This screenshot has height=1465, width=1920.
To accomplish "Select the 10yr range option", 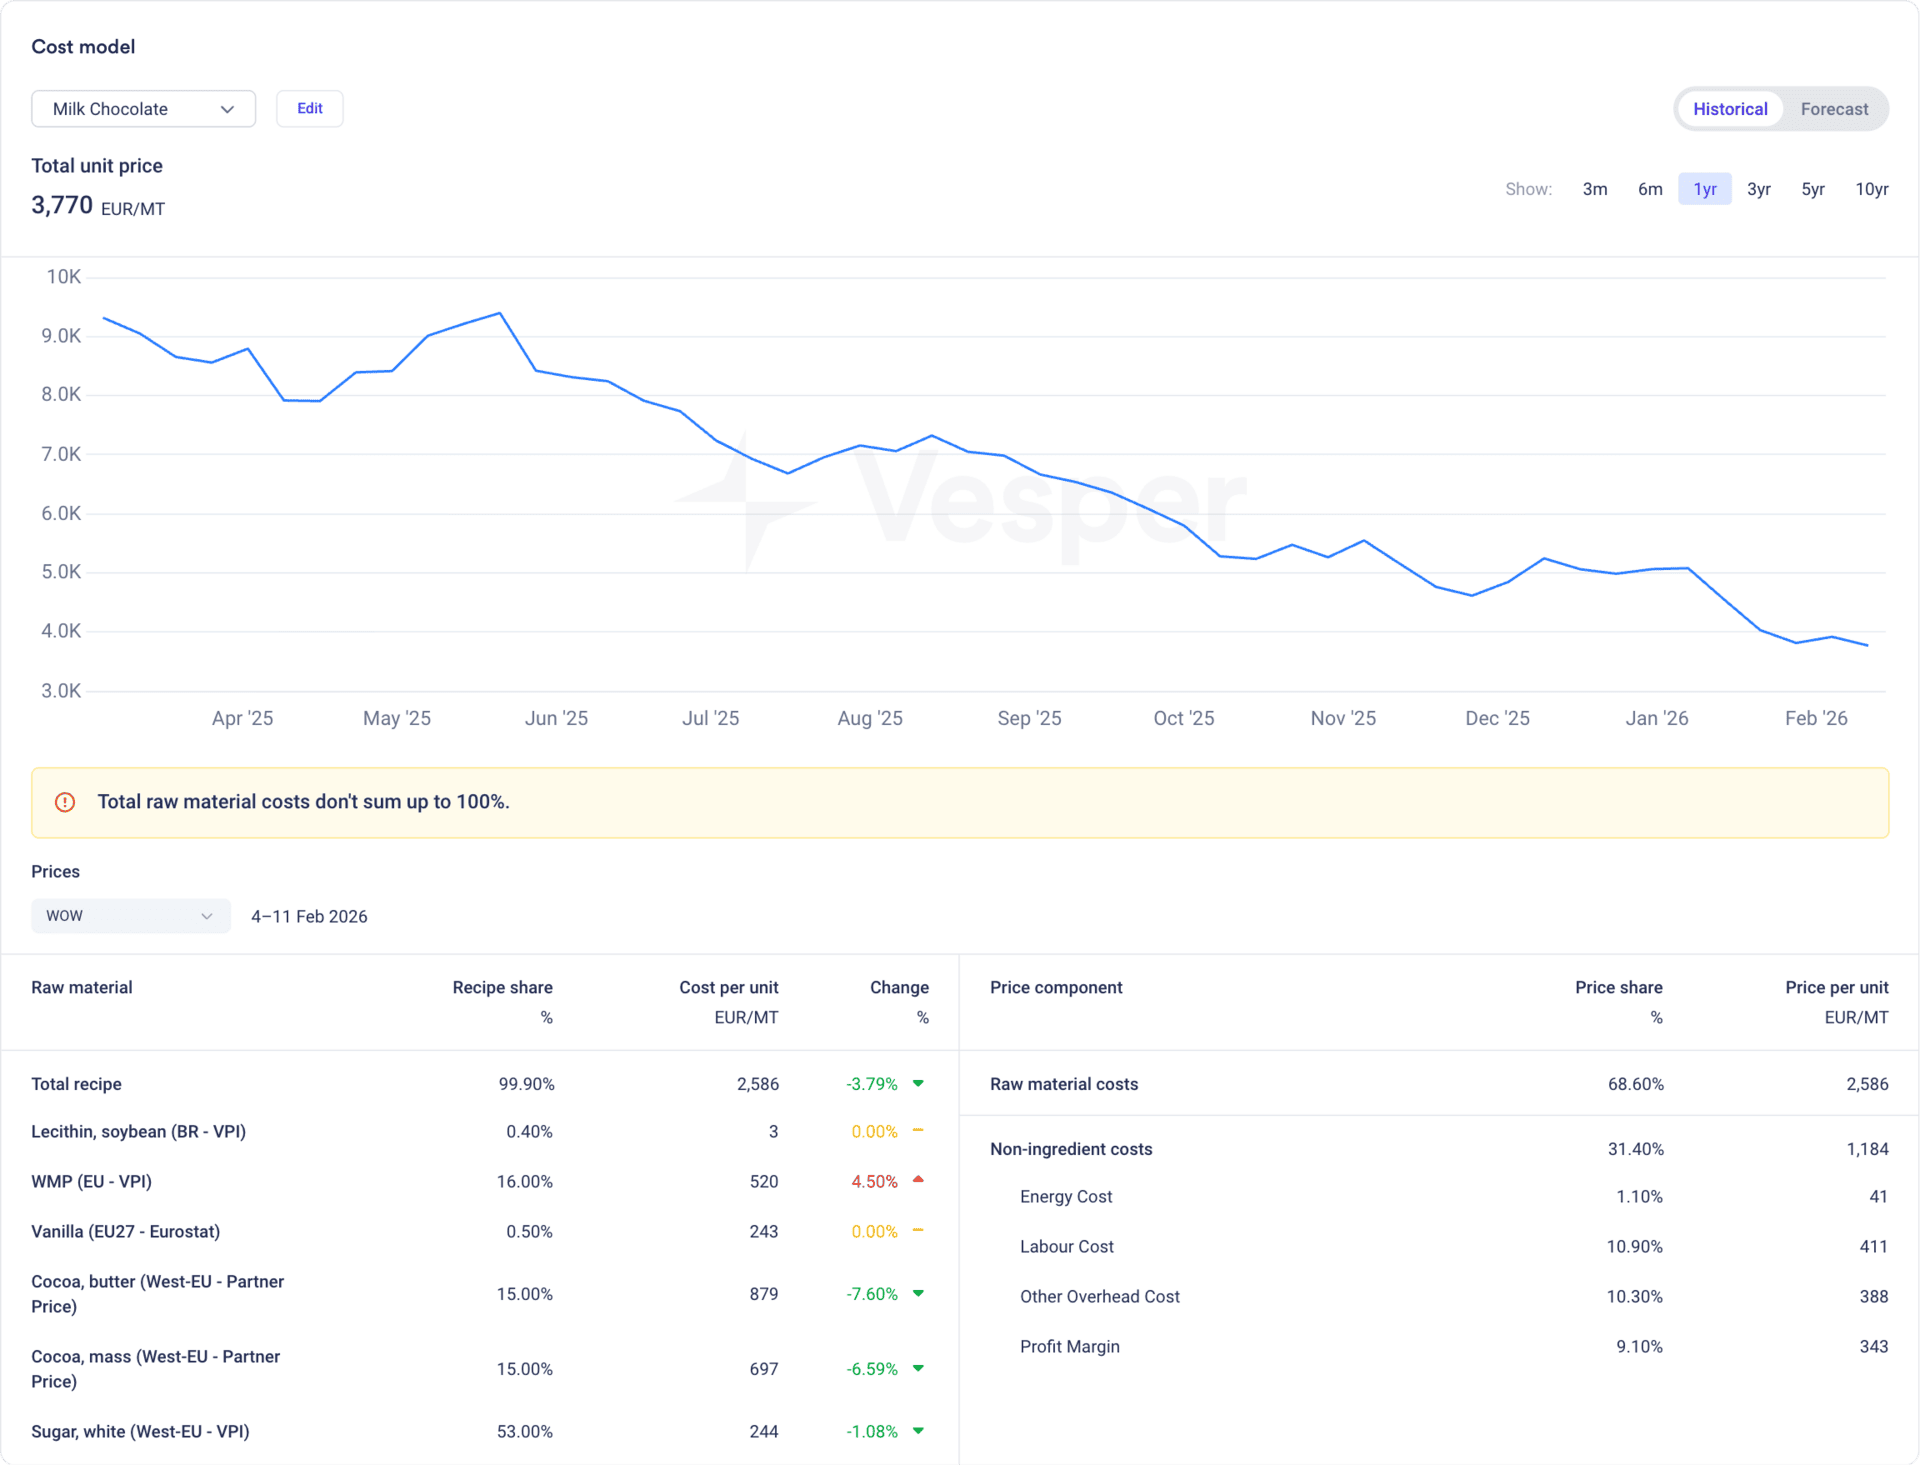I will [x=1871, y=189].
